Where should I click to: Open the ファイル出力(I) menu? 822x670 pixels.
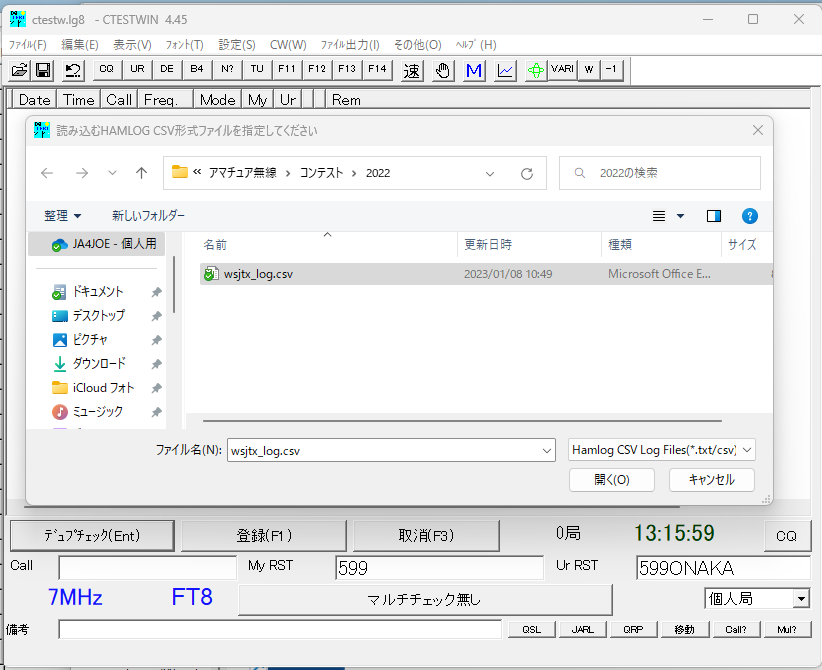[350, 45]
